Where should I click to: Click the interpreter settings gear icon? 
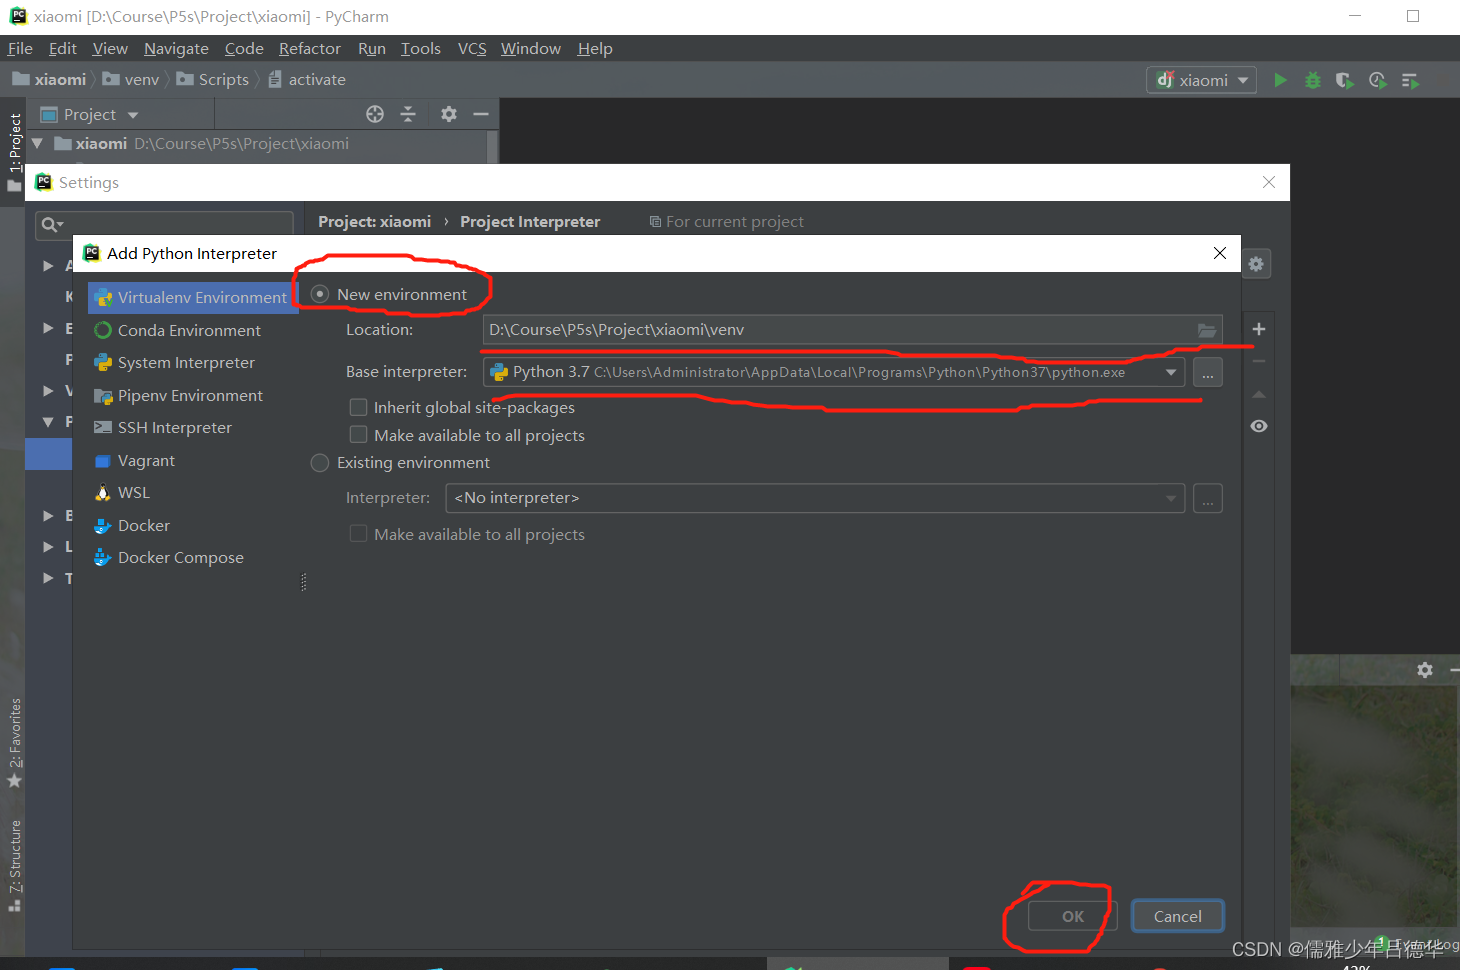(1256, 264)
